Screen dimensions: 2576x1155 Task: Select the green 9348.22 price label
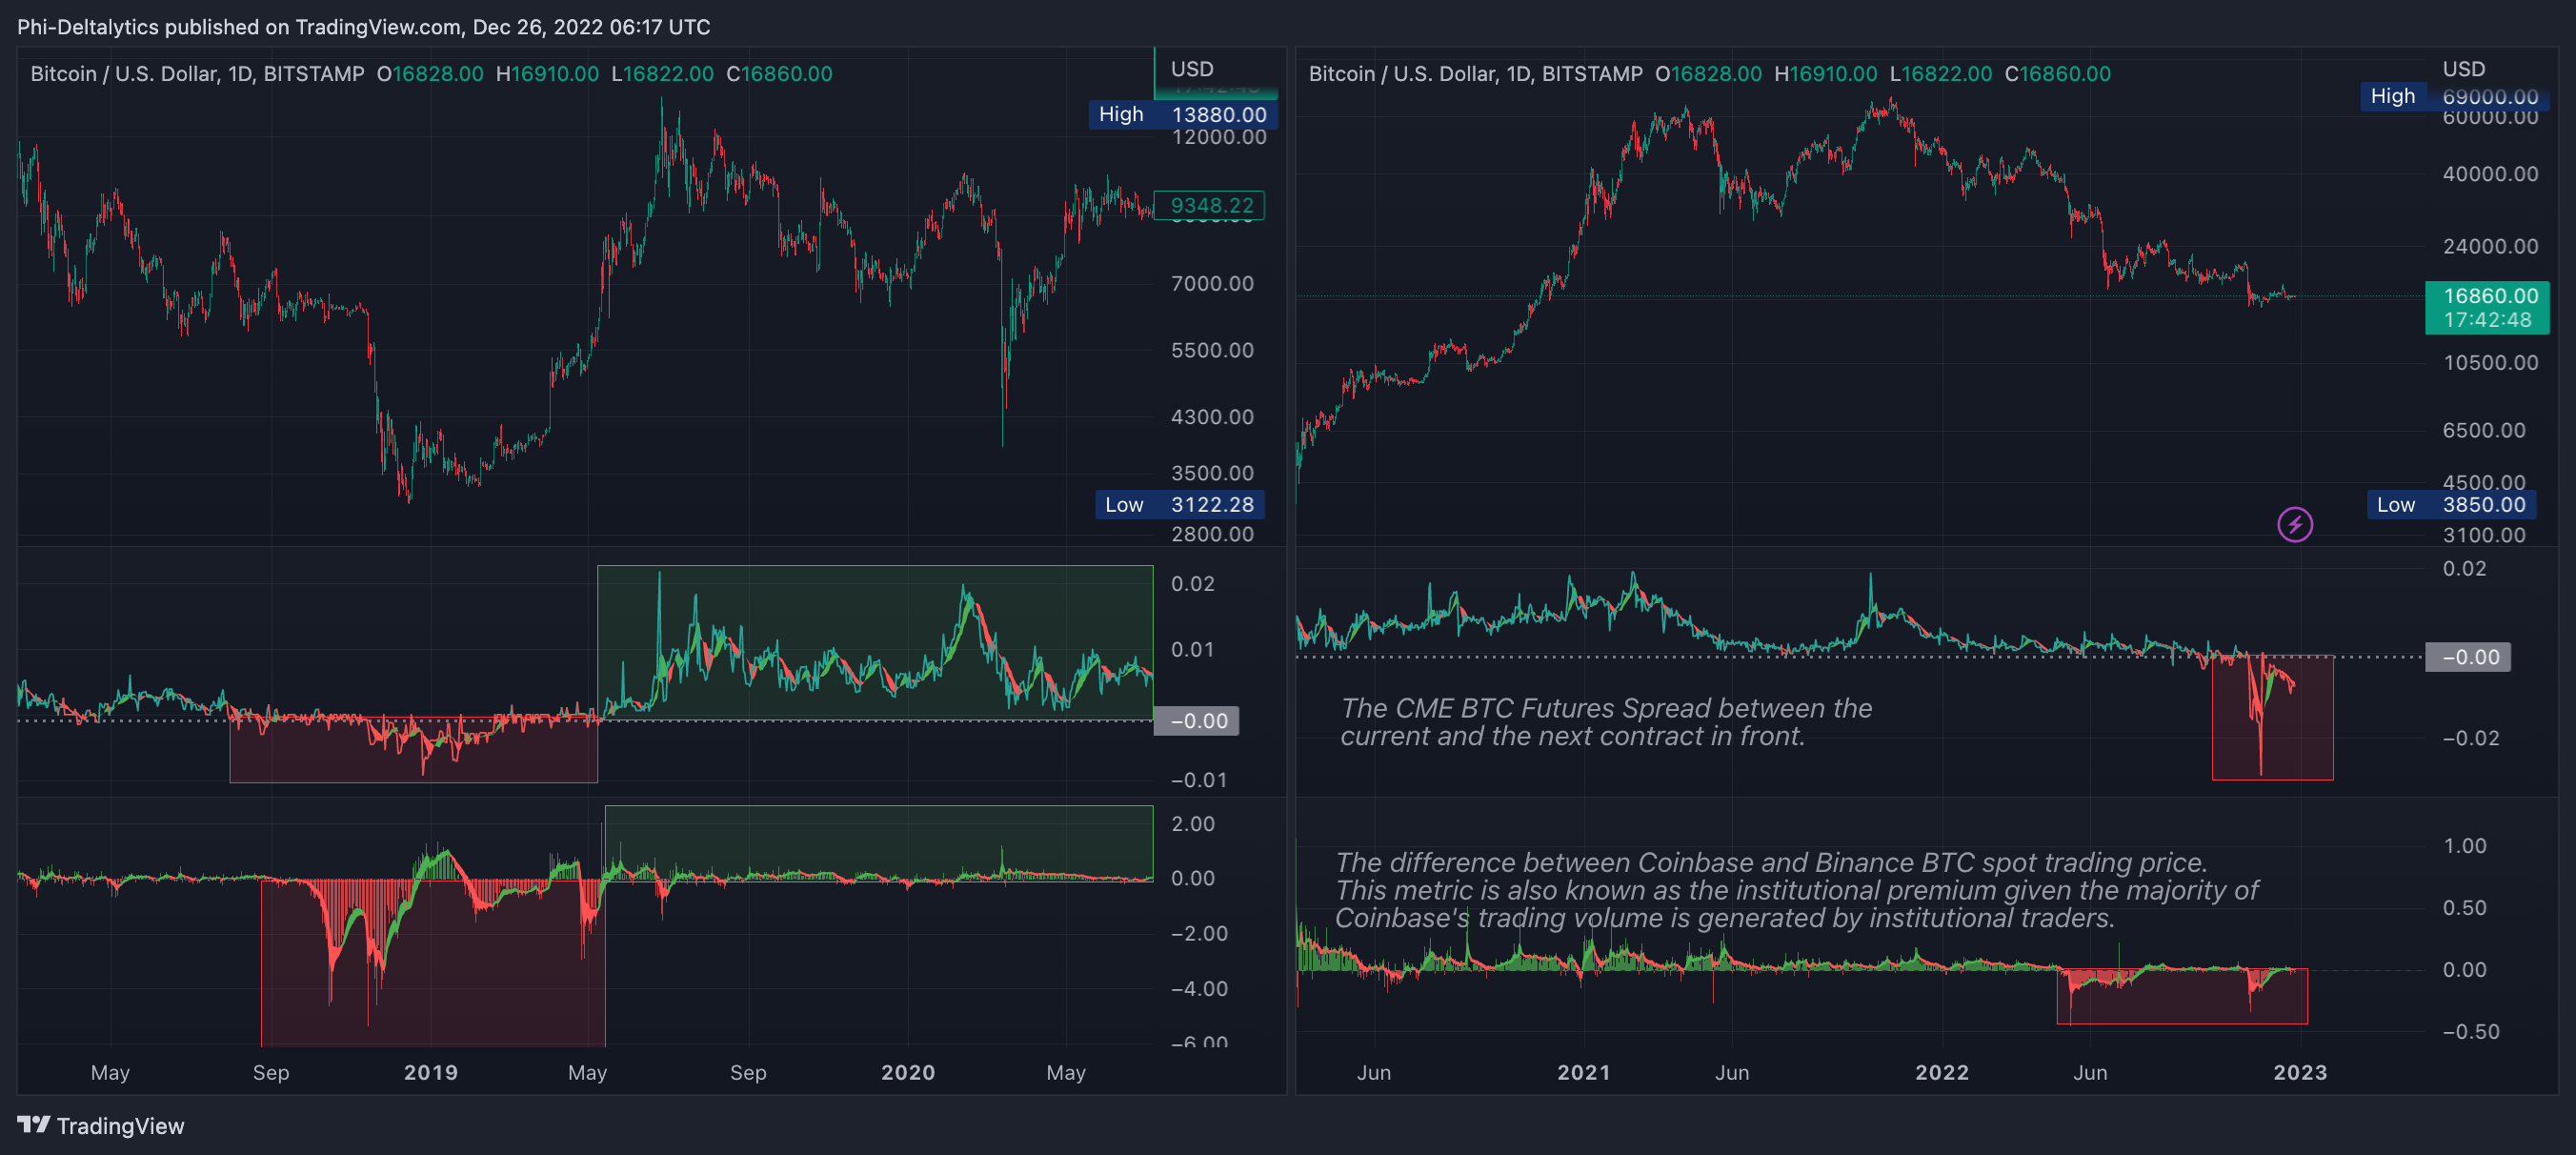(x=1210, y=205)
